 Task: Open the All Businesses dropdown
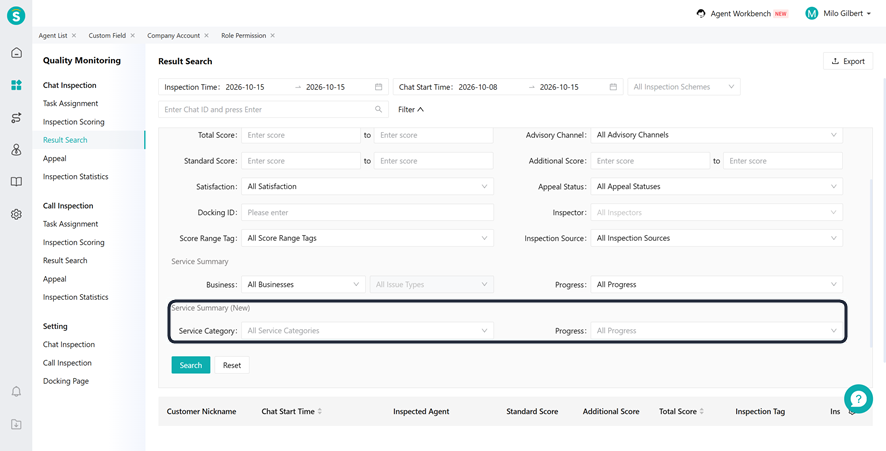[x=303, y=285]
